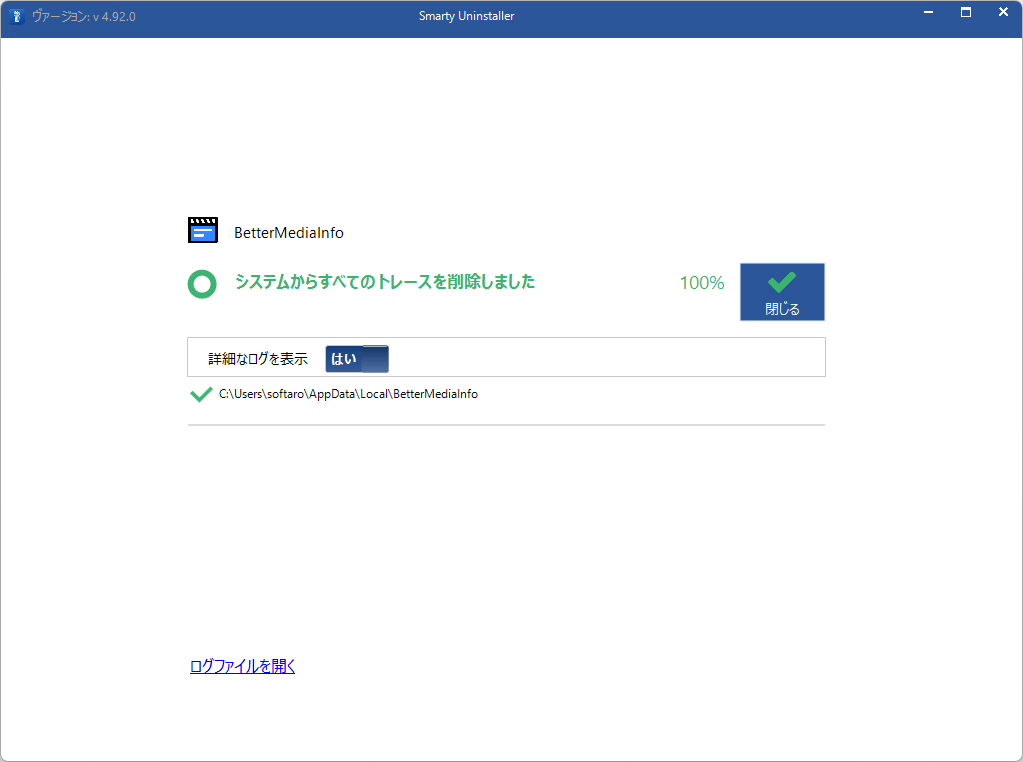Maximize the Smarty Uninstaller window
Viewport: 1023px width, 762px height.
(x=966, y=13)
